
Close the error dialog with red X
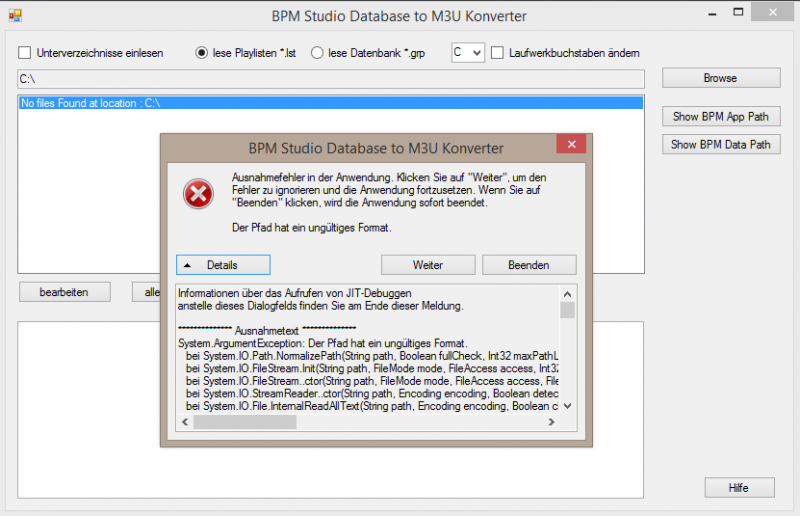[x=571, y=144]
